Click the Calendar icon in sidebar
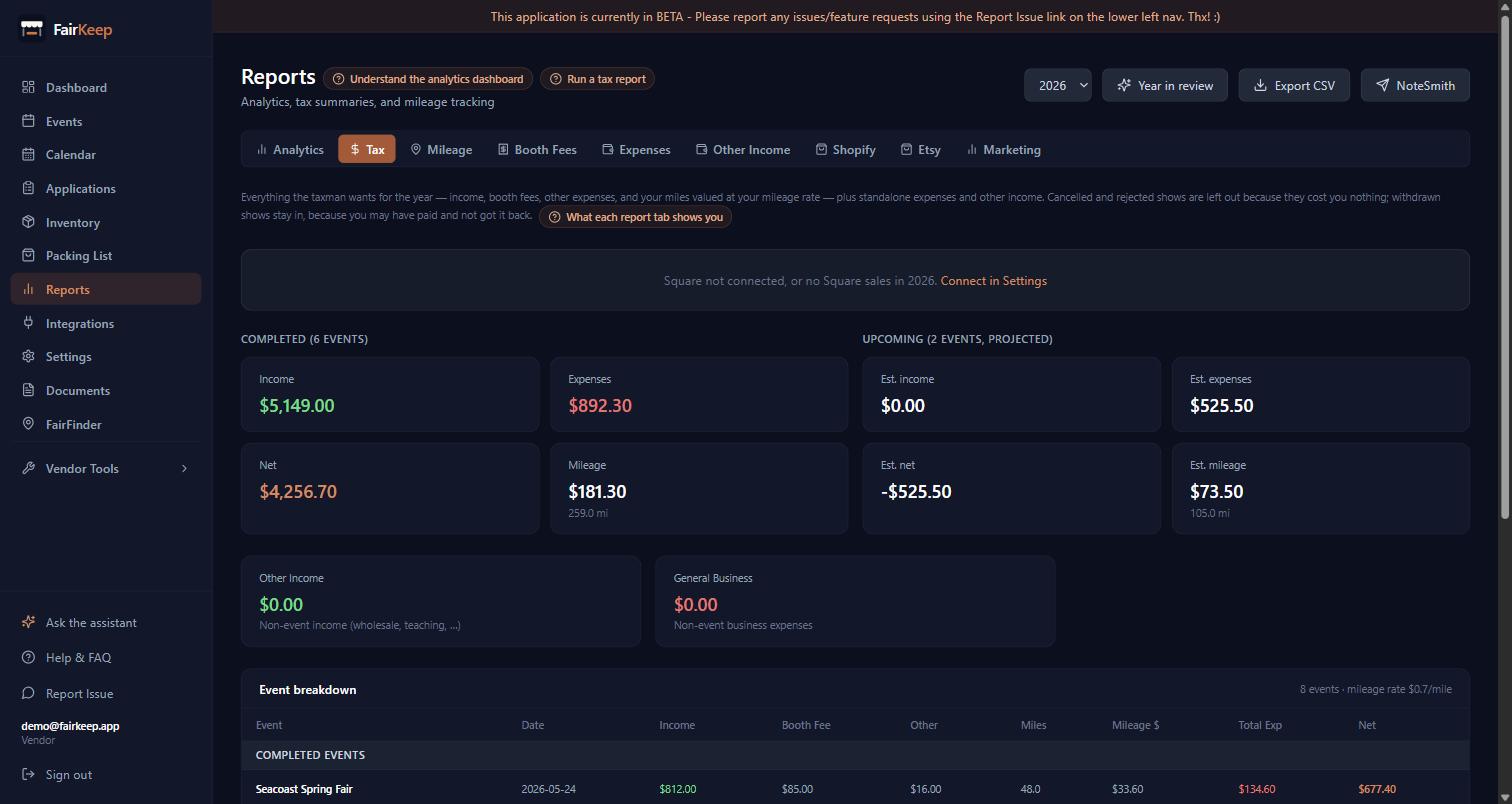 pyautogui.click(x=28, y=154)
